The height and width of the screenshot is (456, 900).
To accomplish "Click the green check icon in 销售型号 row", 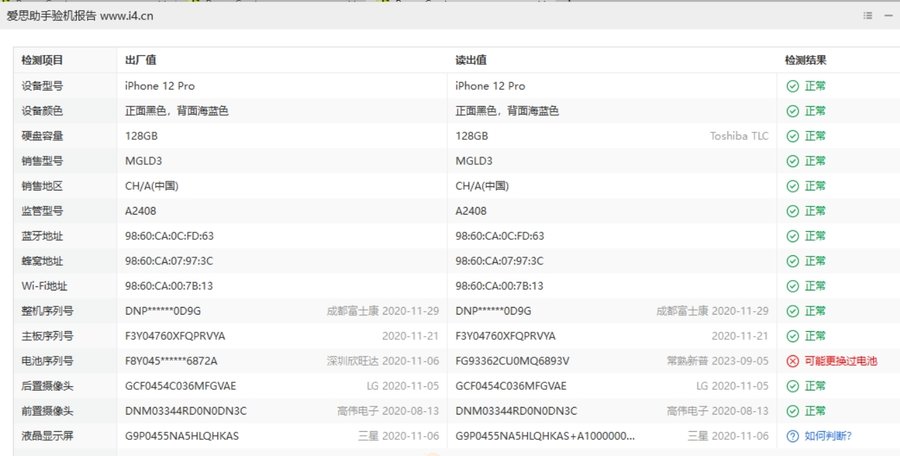I will pos(793,161).
